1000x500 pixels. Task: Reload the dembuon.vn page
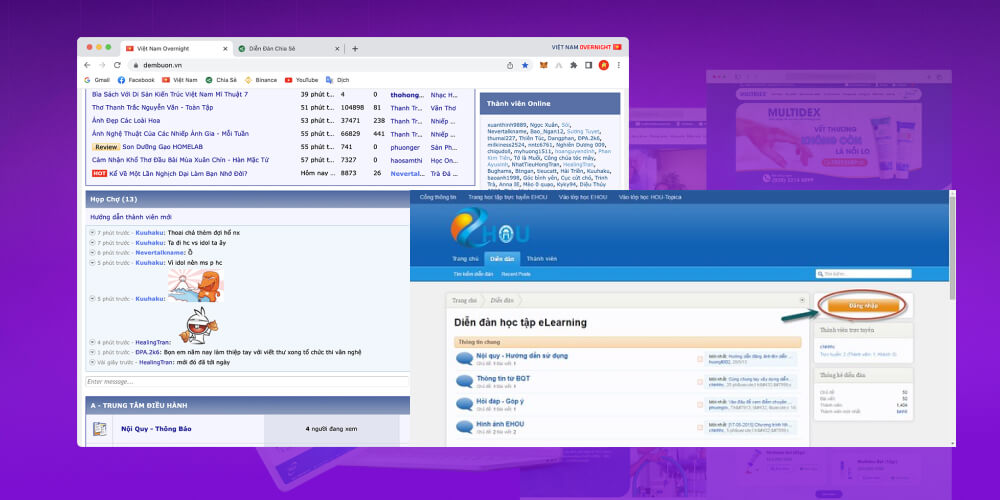[x=117, y=65]
